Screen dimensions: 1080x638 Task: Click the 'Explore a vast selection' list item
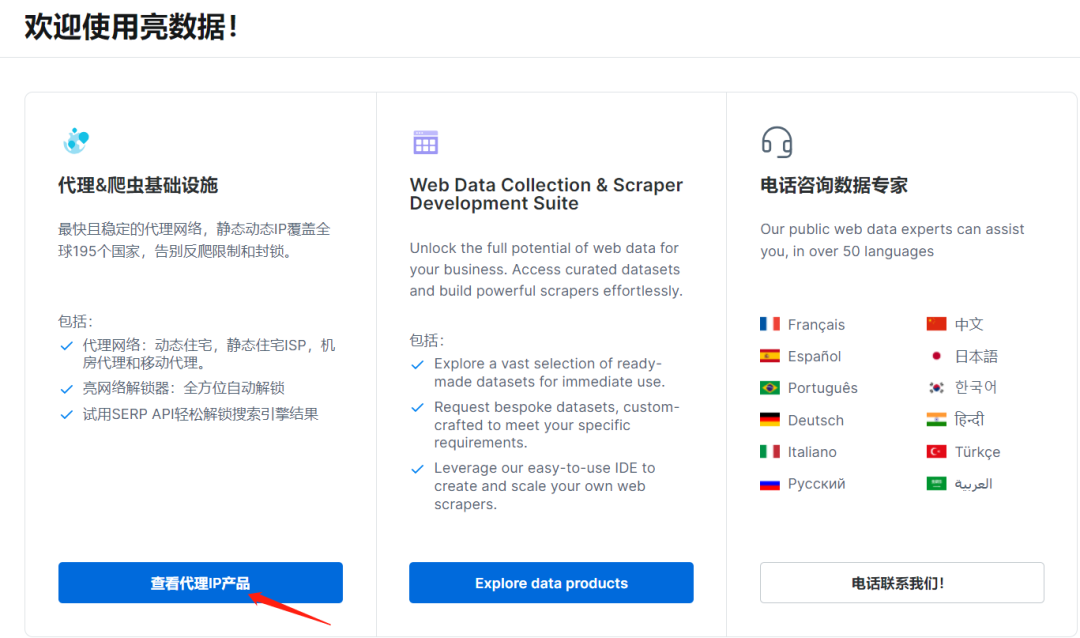[549, 373]
